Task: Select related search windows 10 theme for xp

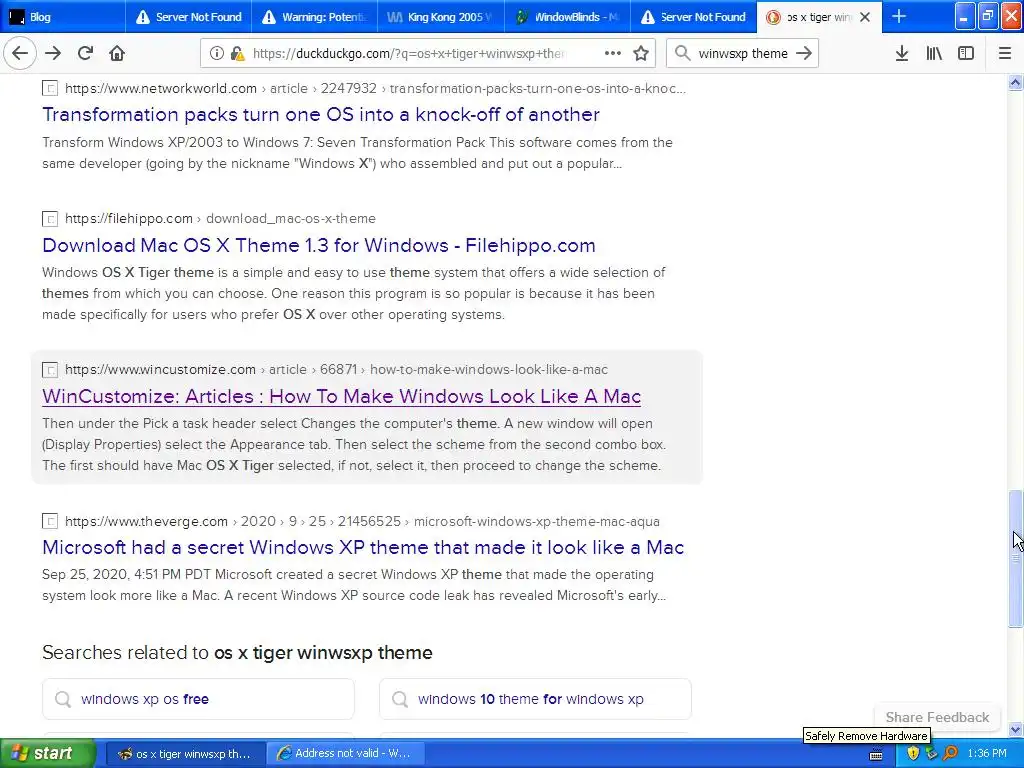Action: (536, 699)
